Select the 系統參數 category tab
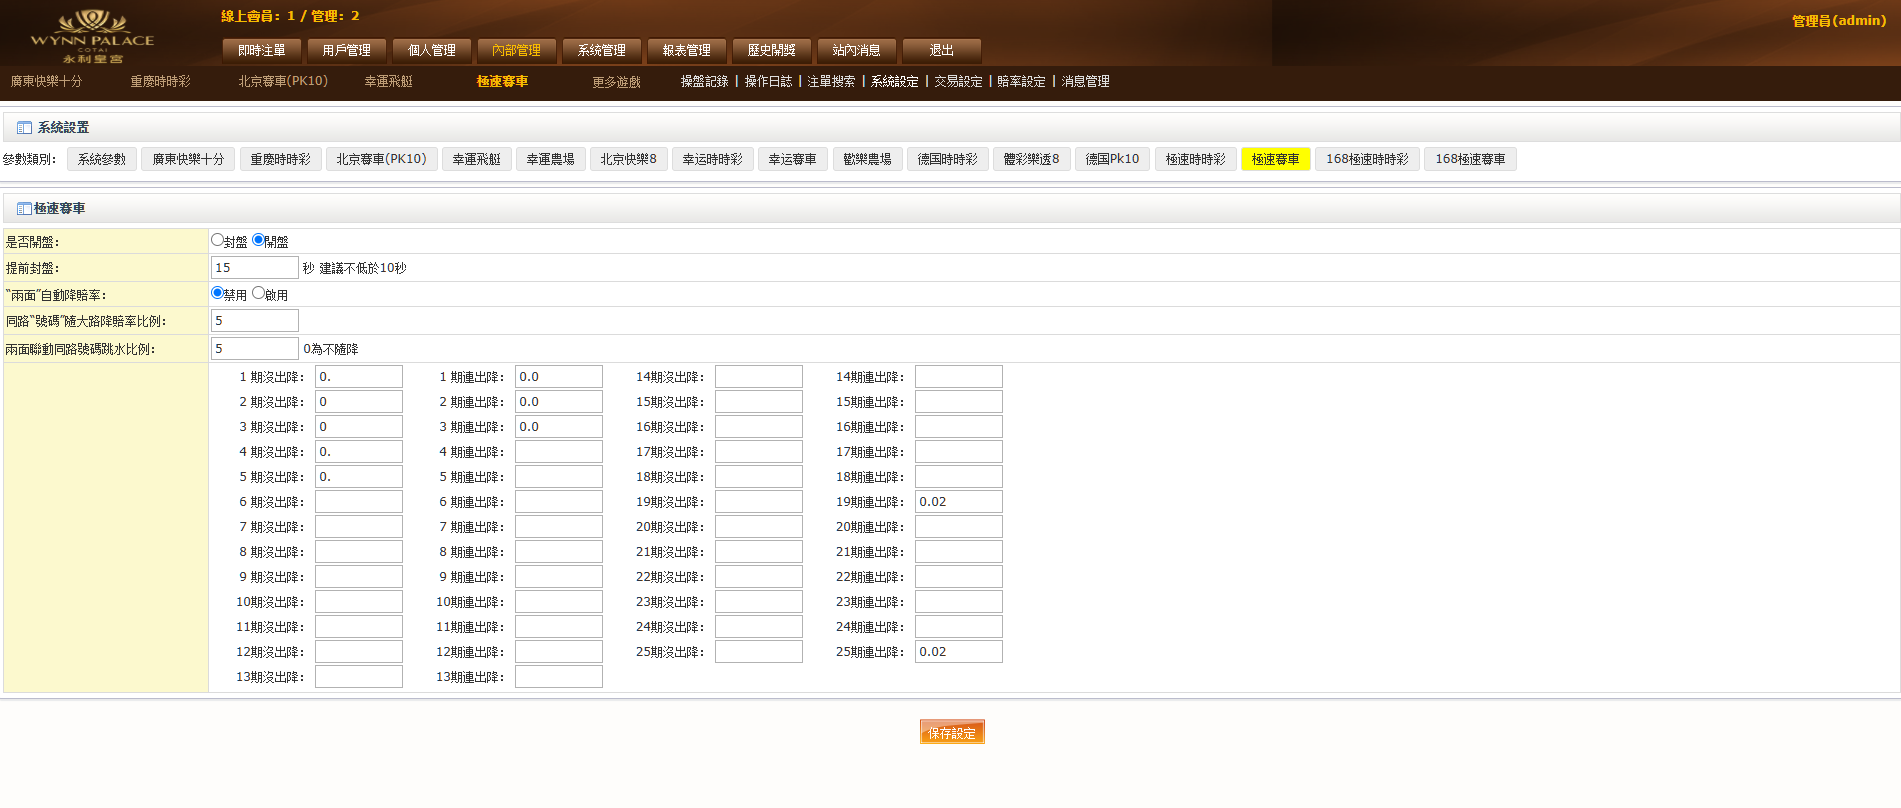Viewport: 1901px width, 808px height. [102, 159]
